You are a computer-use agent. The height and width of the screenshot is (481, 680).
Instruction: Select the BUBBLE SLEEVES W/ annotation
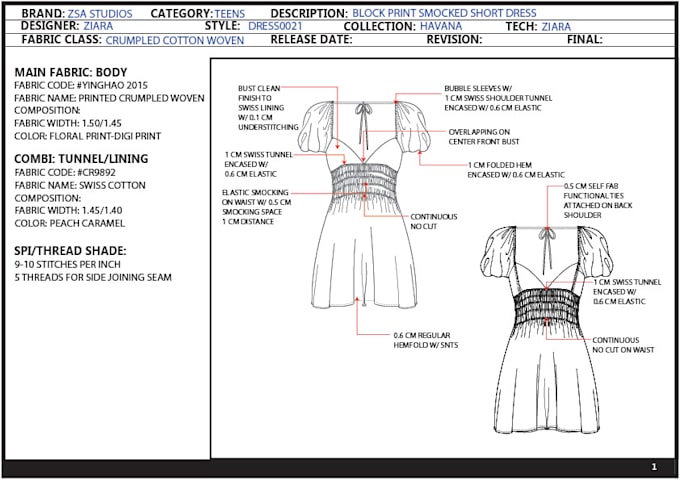(x=498, y=98)
